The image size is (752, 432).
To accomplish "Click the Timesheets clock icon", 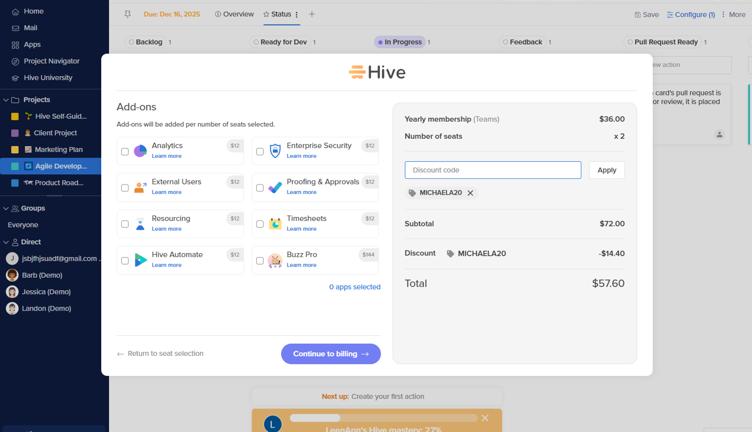I will (275, 224).
